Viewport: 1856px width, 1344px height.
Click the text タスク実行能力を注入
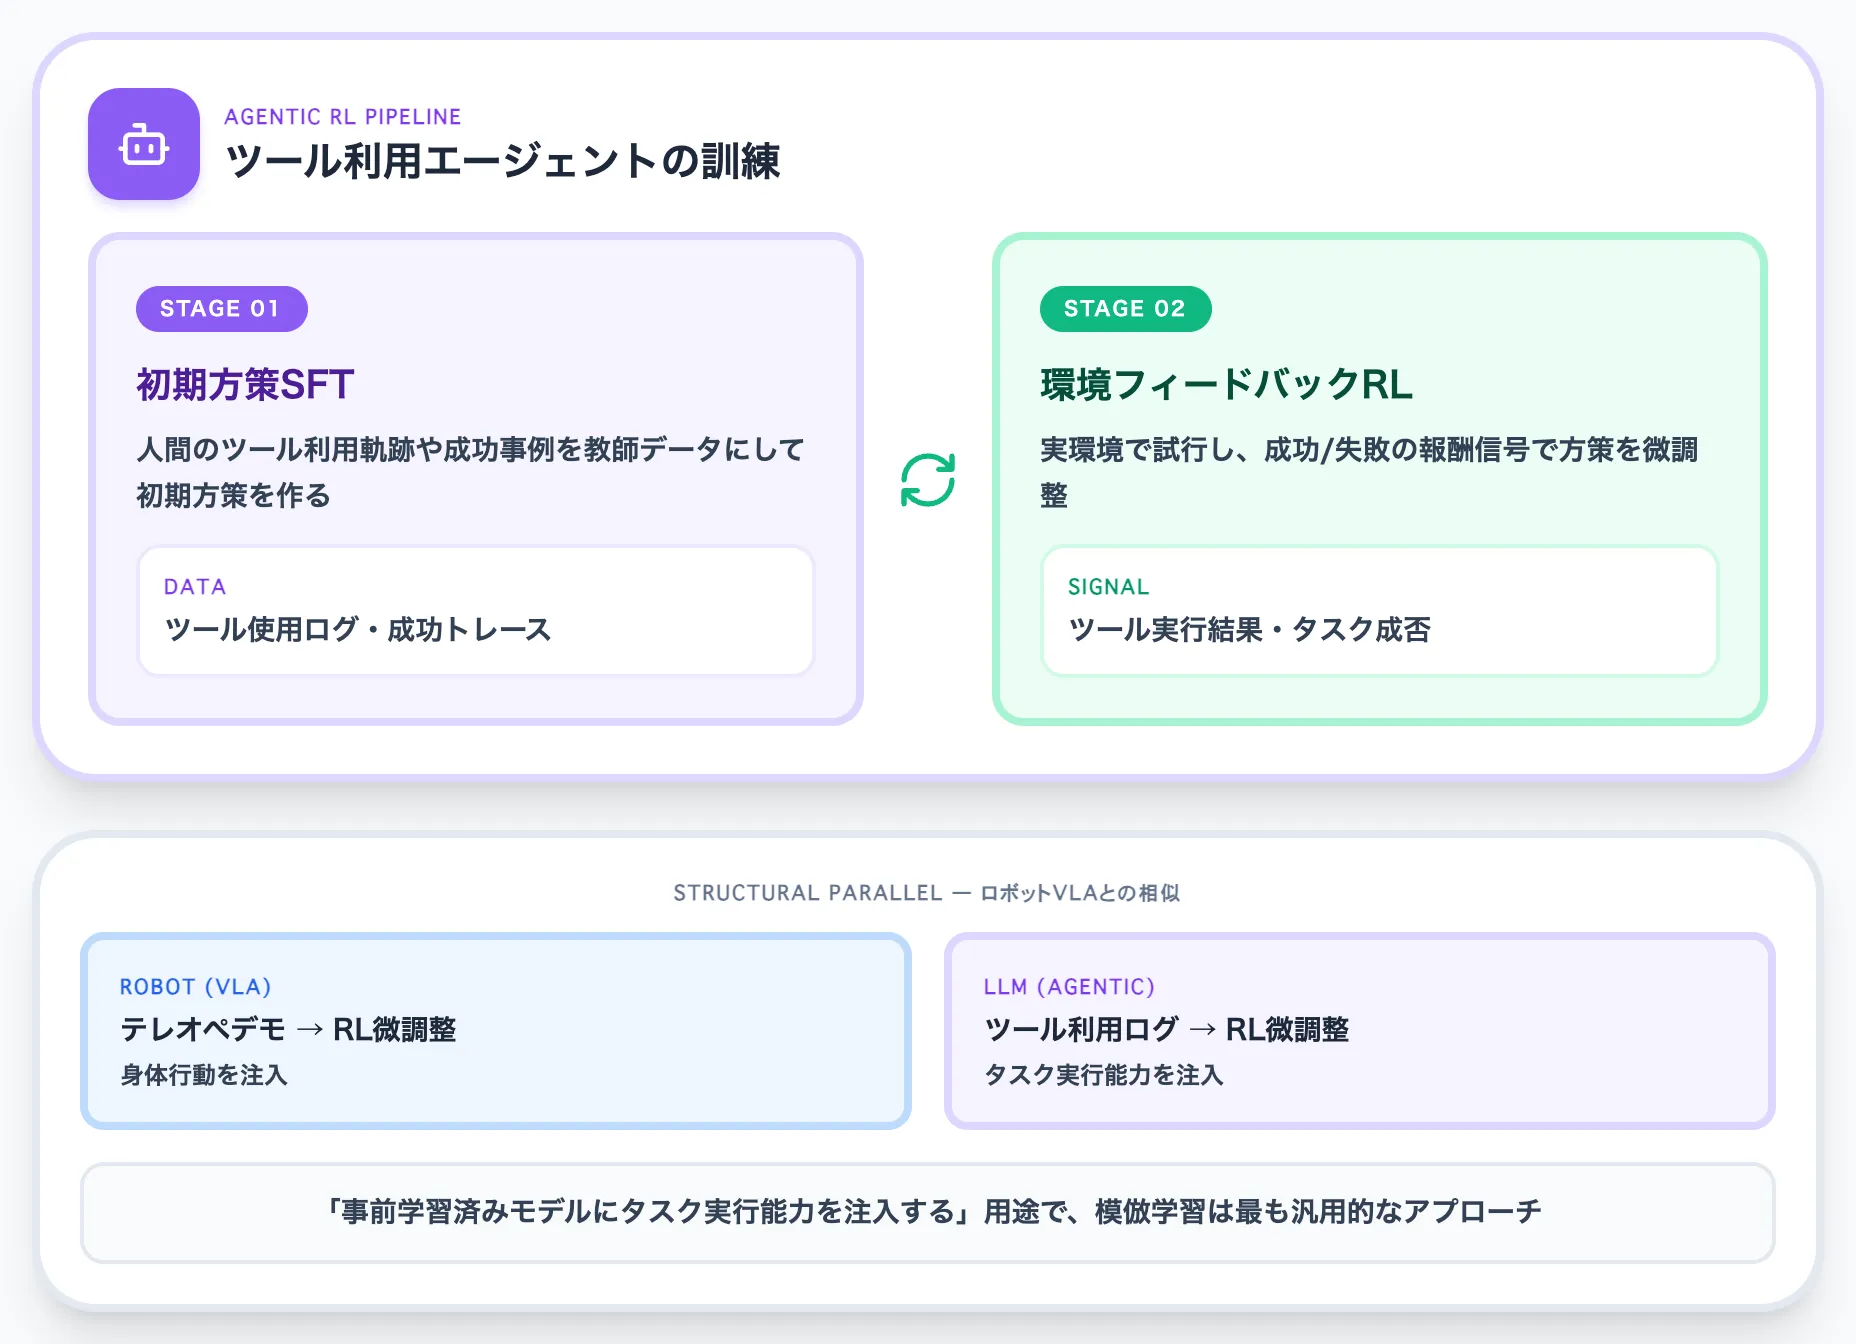pos(1104,1075)
